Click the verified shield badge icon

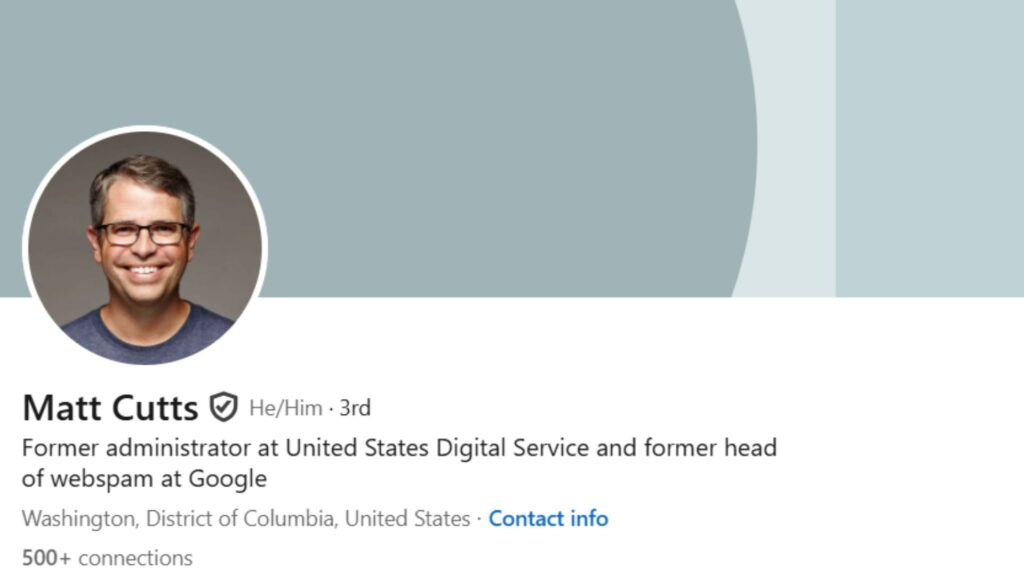coord(223,407)
